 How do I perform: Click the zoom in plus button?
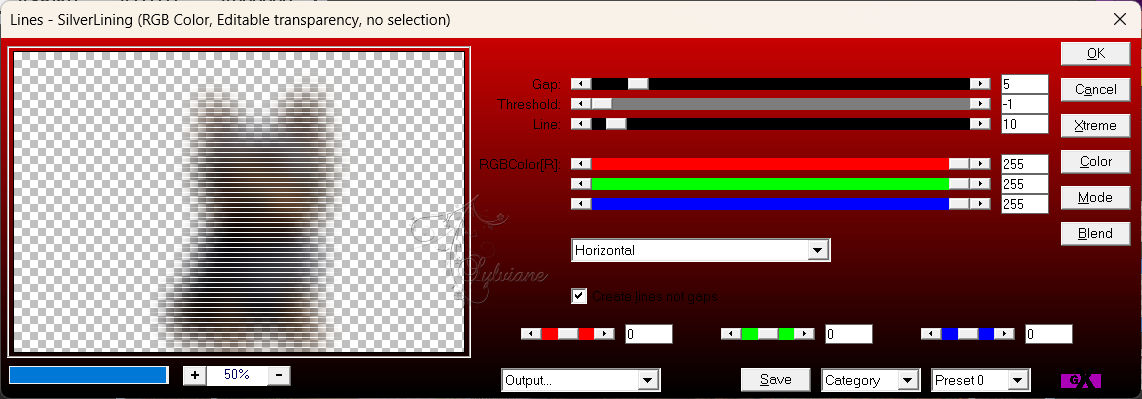tap(194, 375)
